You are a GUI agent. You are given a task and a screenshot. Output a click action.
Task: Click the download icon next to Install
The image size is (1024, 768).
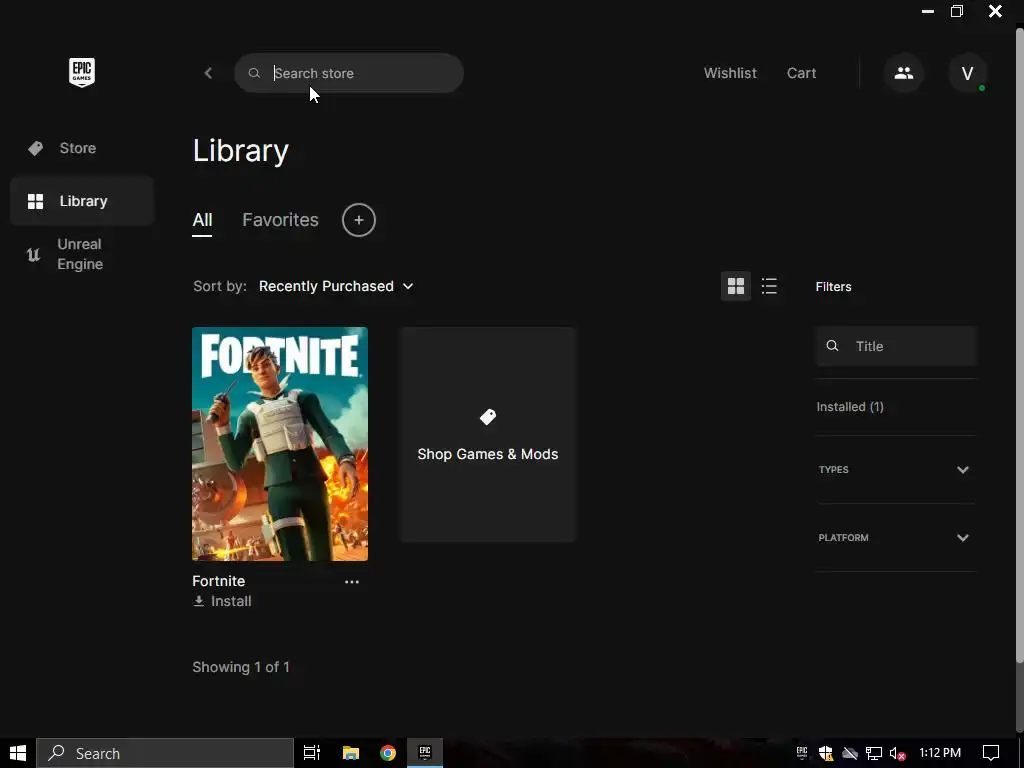click(x=199, y=601)
